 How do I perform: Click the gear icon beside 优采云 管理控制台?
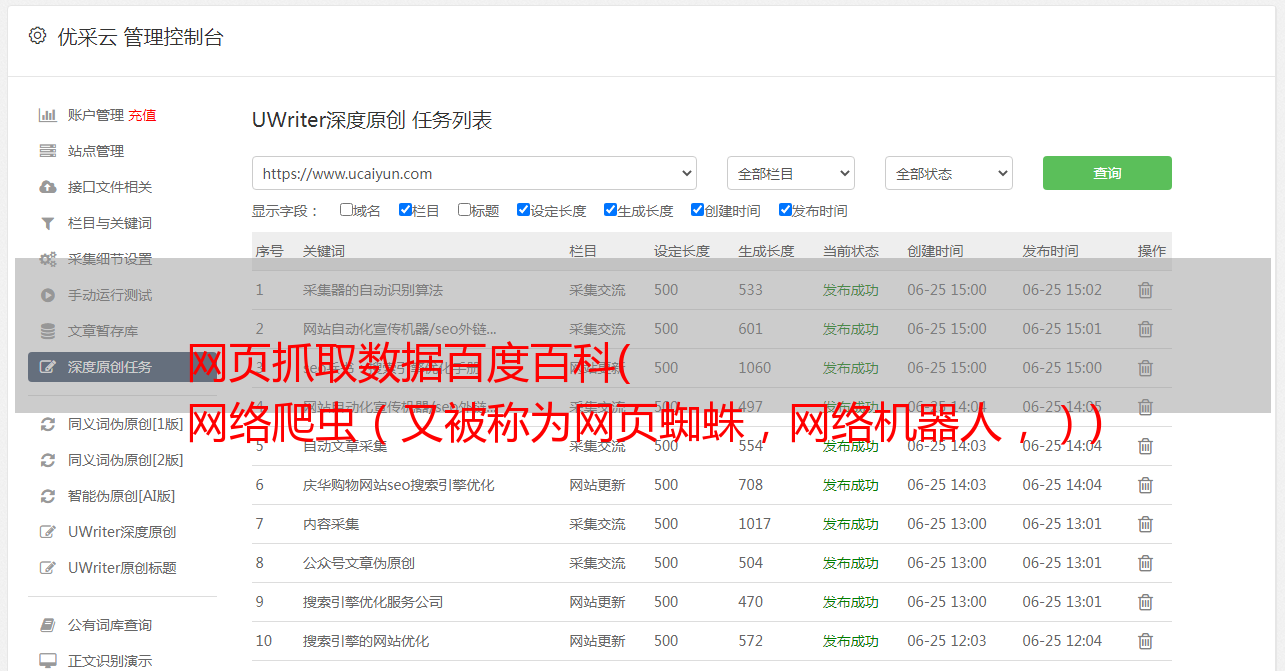(37, 36)
